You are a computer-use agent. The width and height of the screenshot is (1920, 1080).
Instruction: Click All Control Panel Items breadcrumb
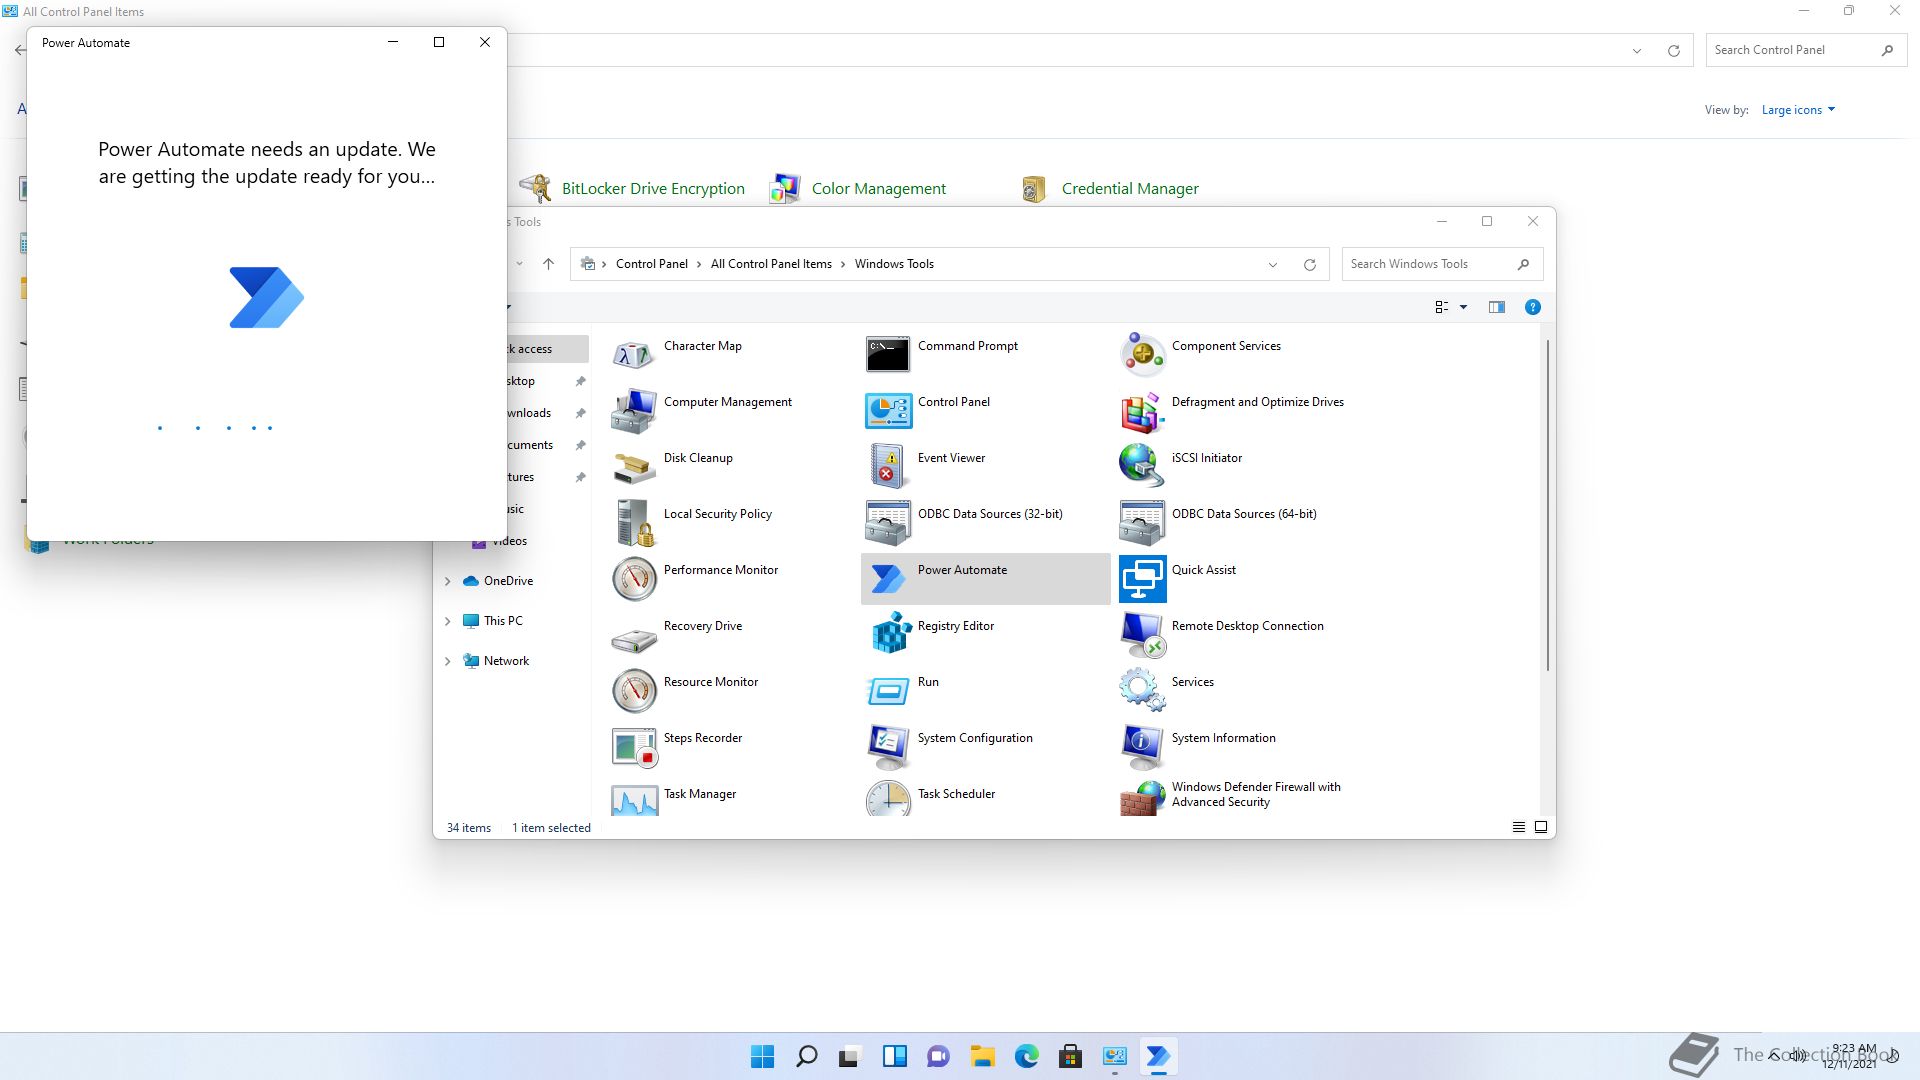click(x=771, y=264)
